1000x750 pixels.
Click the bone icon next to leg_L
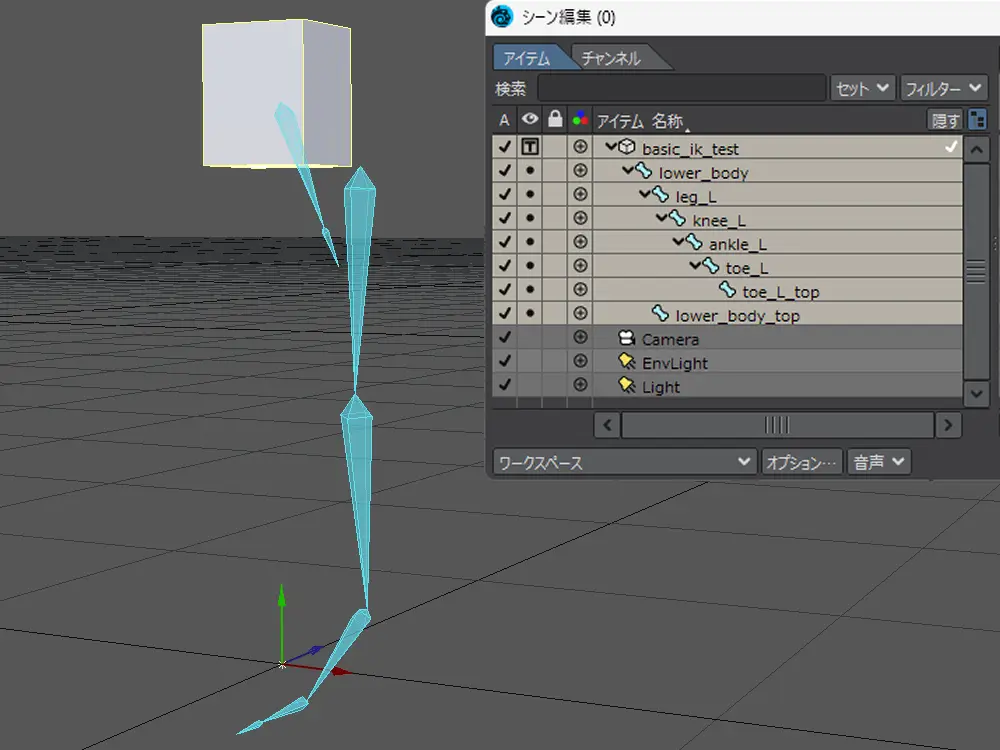pyautogui.click(x=661, y=196)
